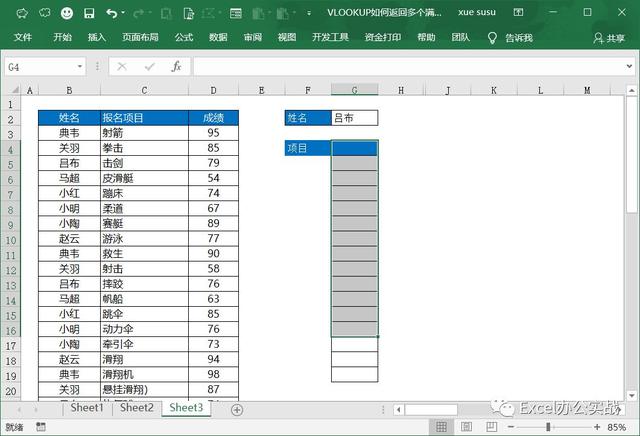640x436 pixels.
Task: Open the 文件 menu
Action: tap(22, 38)
